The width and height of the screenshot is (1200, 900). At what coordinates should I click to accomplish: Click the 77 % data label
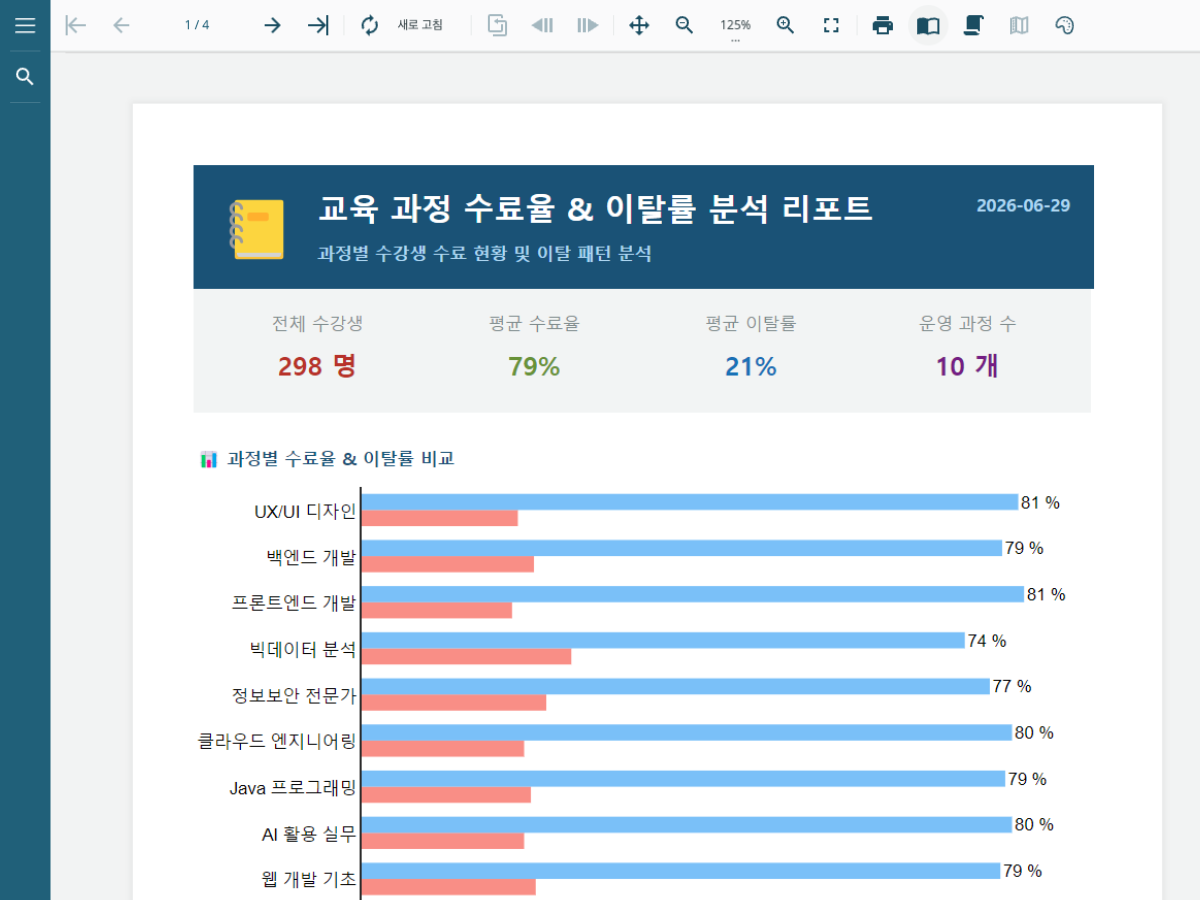[1012, 687]
